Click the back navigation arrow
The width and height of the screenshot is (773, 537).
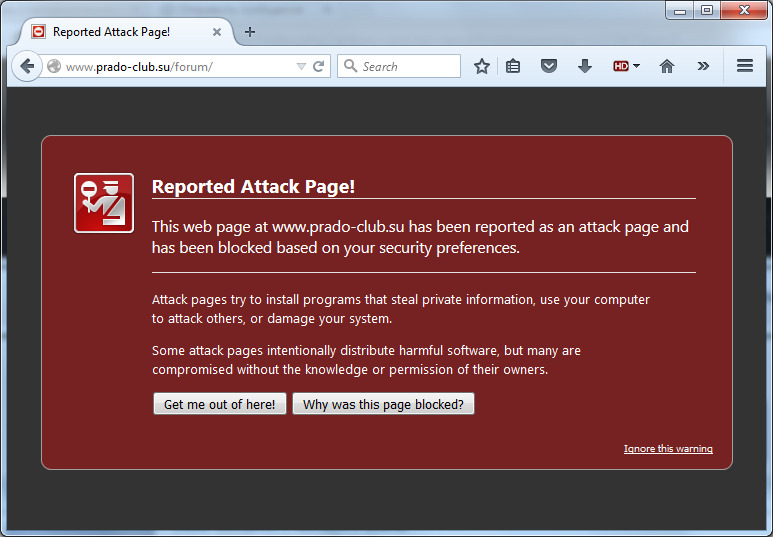pos(27,67)
